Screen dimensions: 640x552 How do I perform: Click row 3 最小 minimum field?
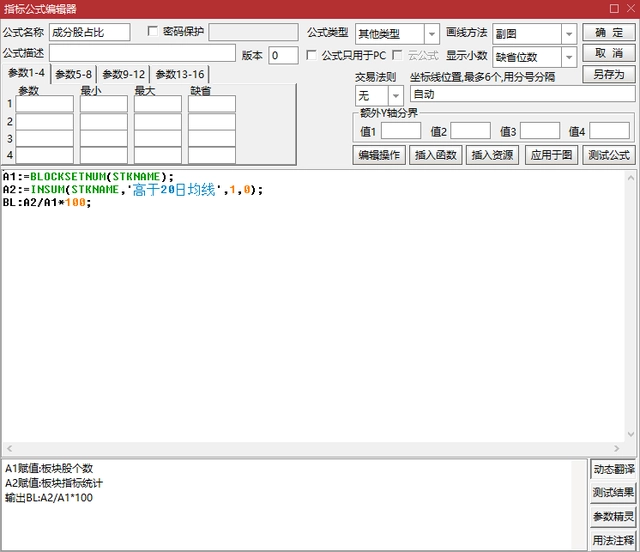pos(104,138)
